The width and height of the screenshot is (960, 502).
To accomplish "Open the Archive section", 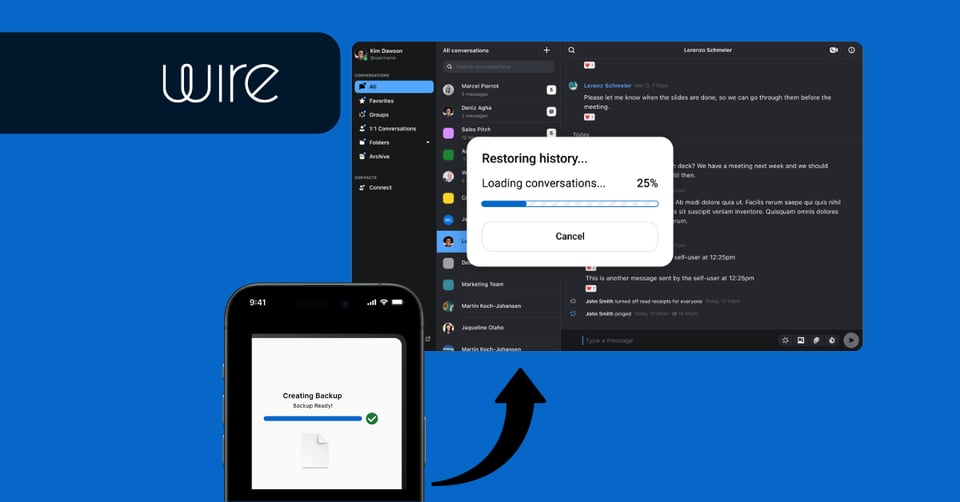I will 379,157.
